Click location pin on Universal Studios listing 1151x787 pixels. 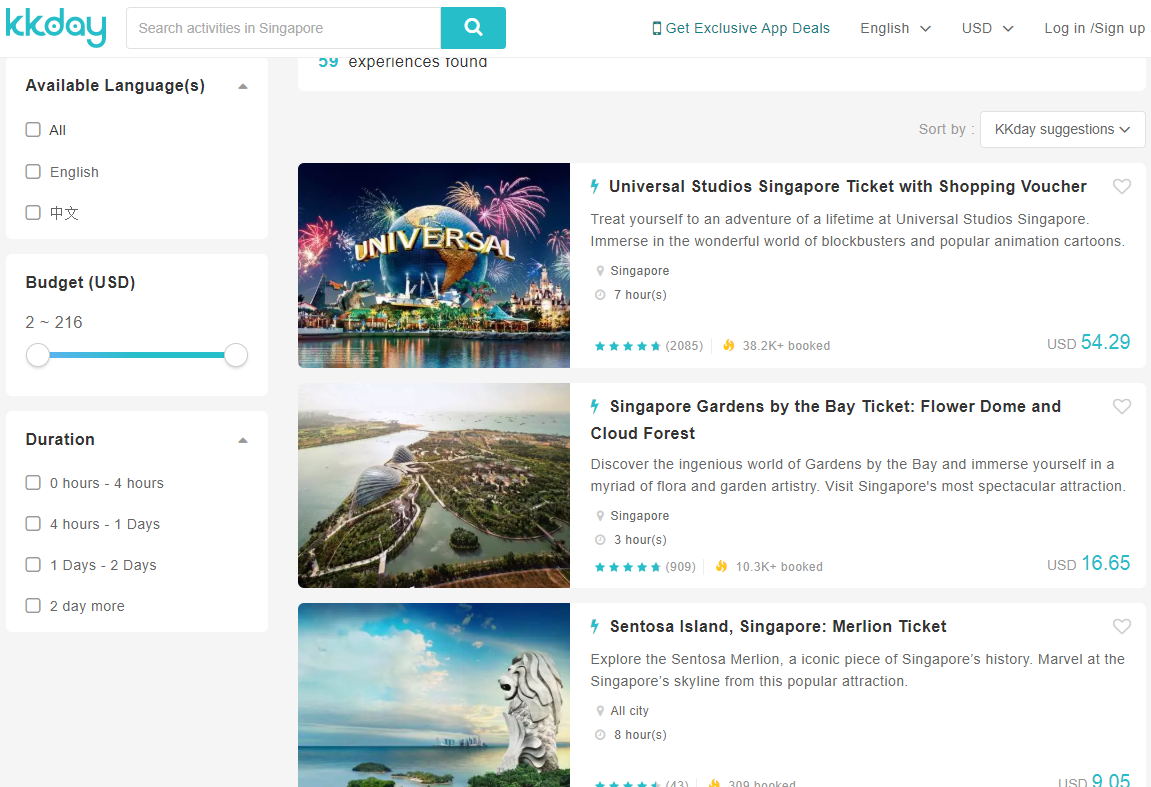600,271
